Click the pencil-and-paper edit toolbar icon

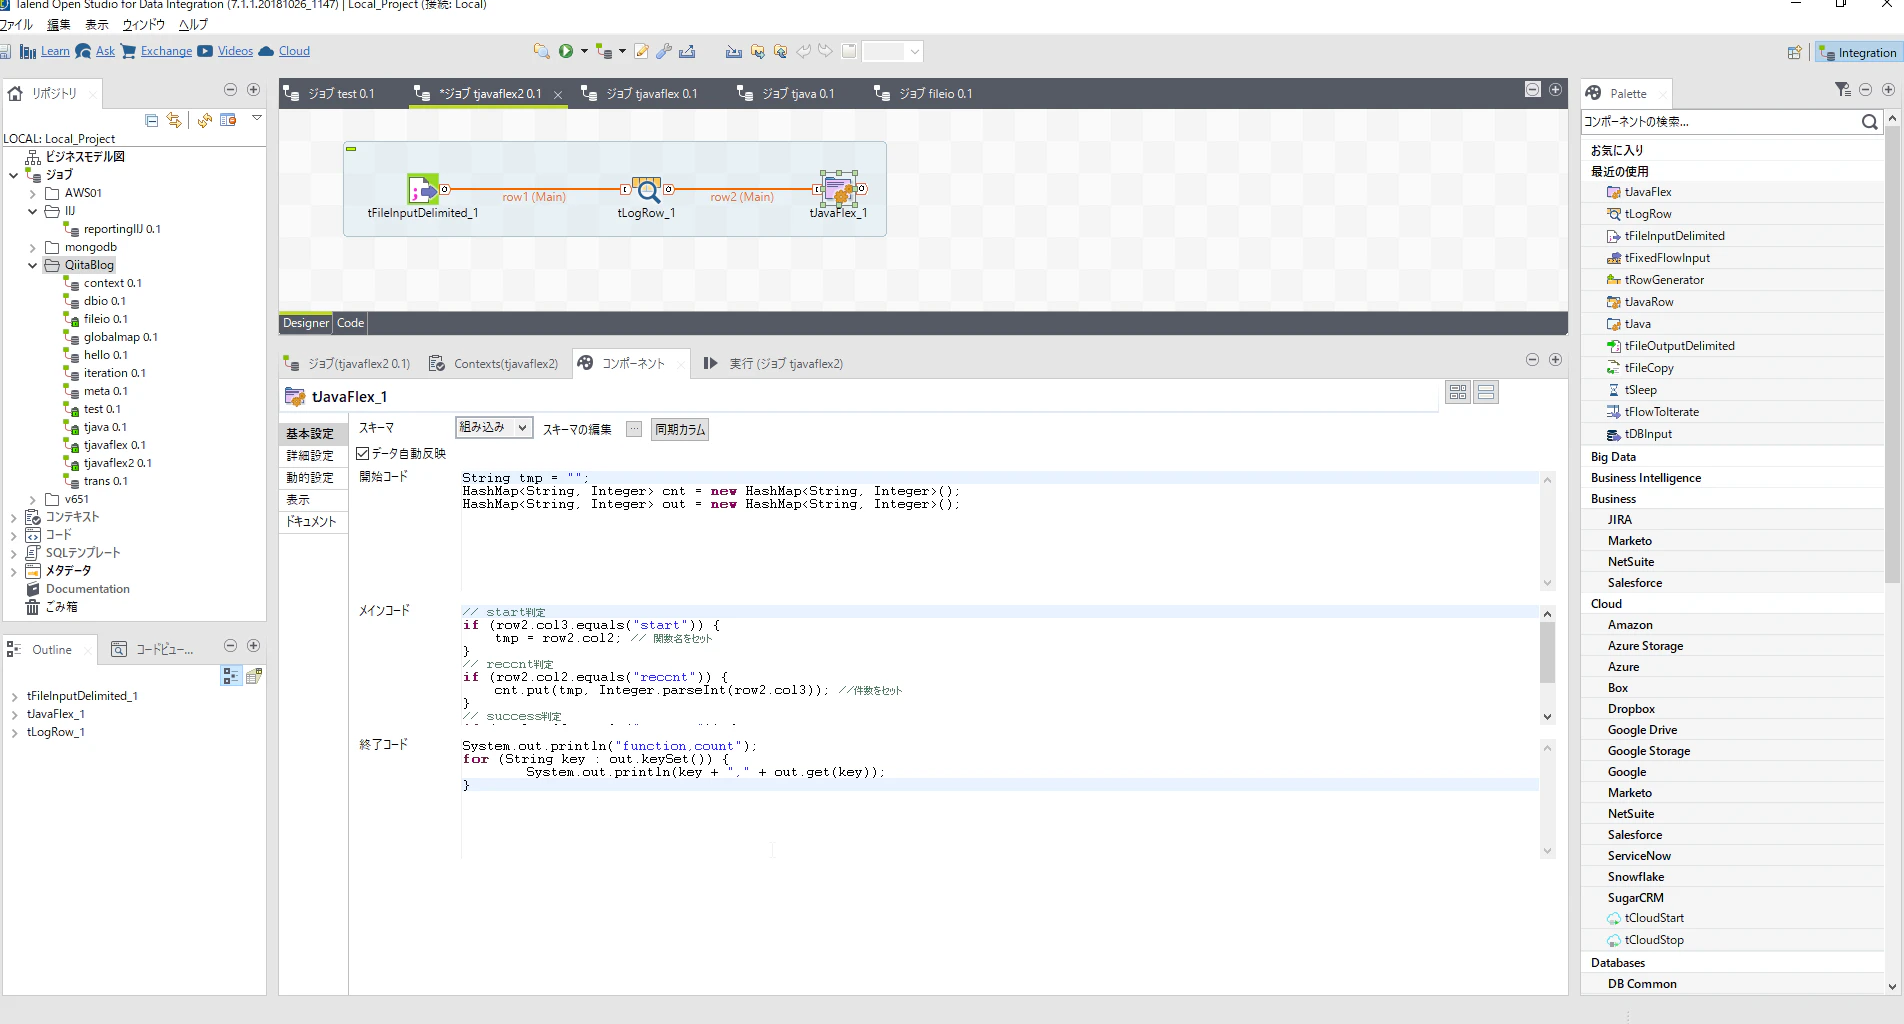tap(641, 51)
